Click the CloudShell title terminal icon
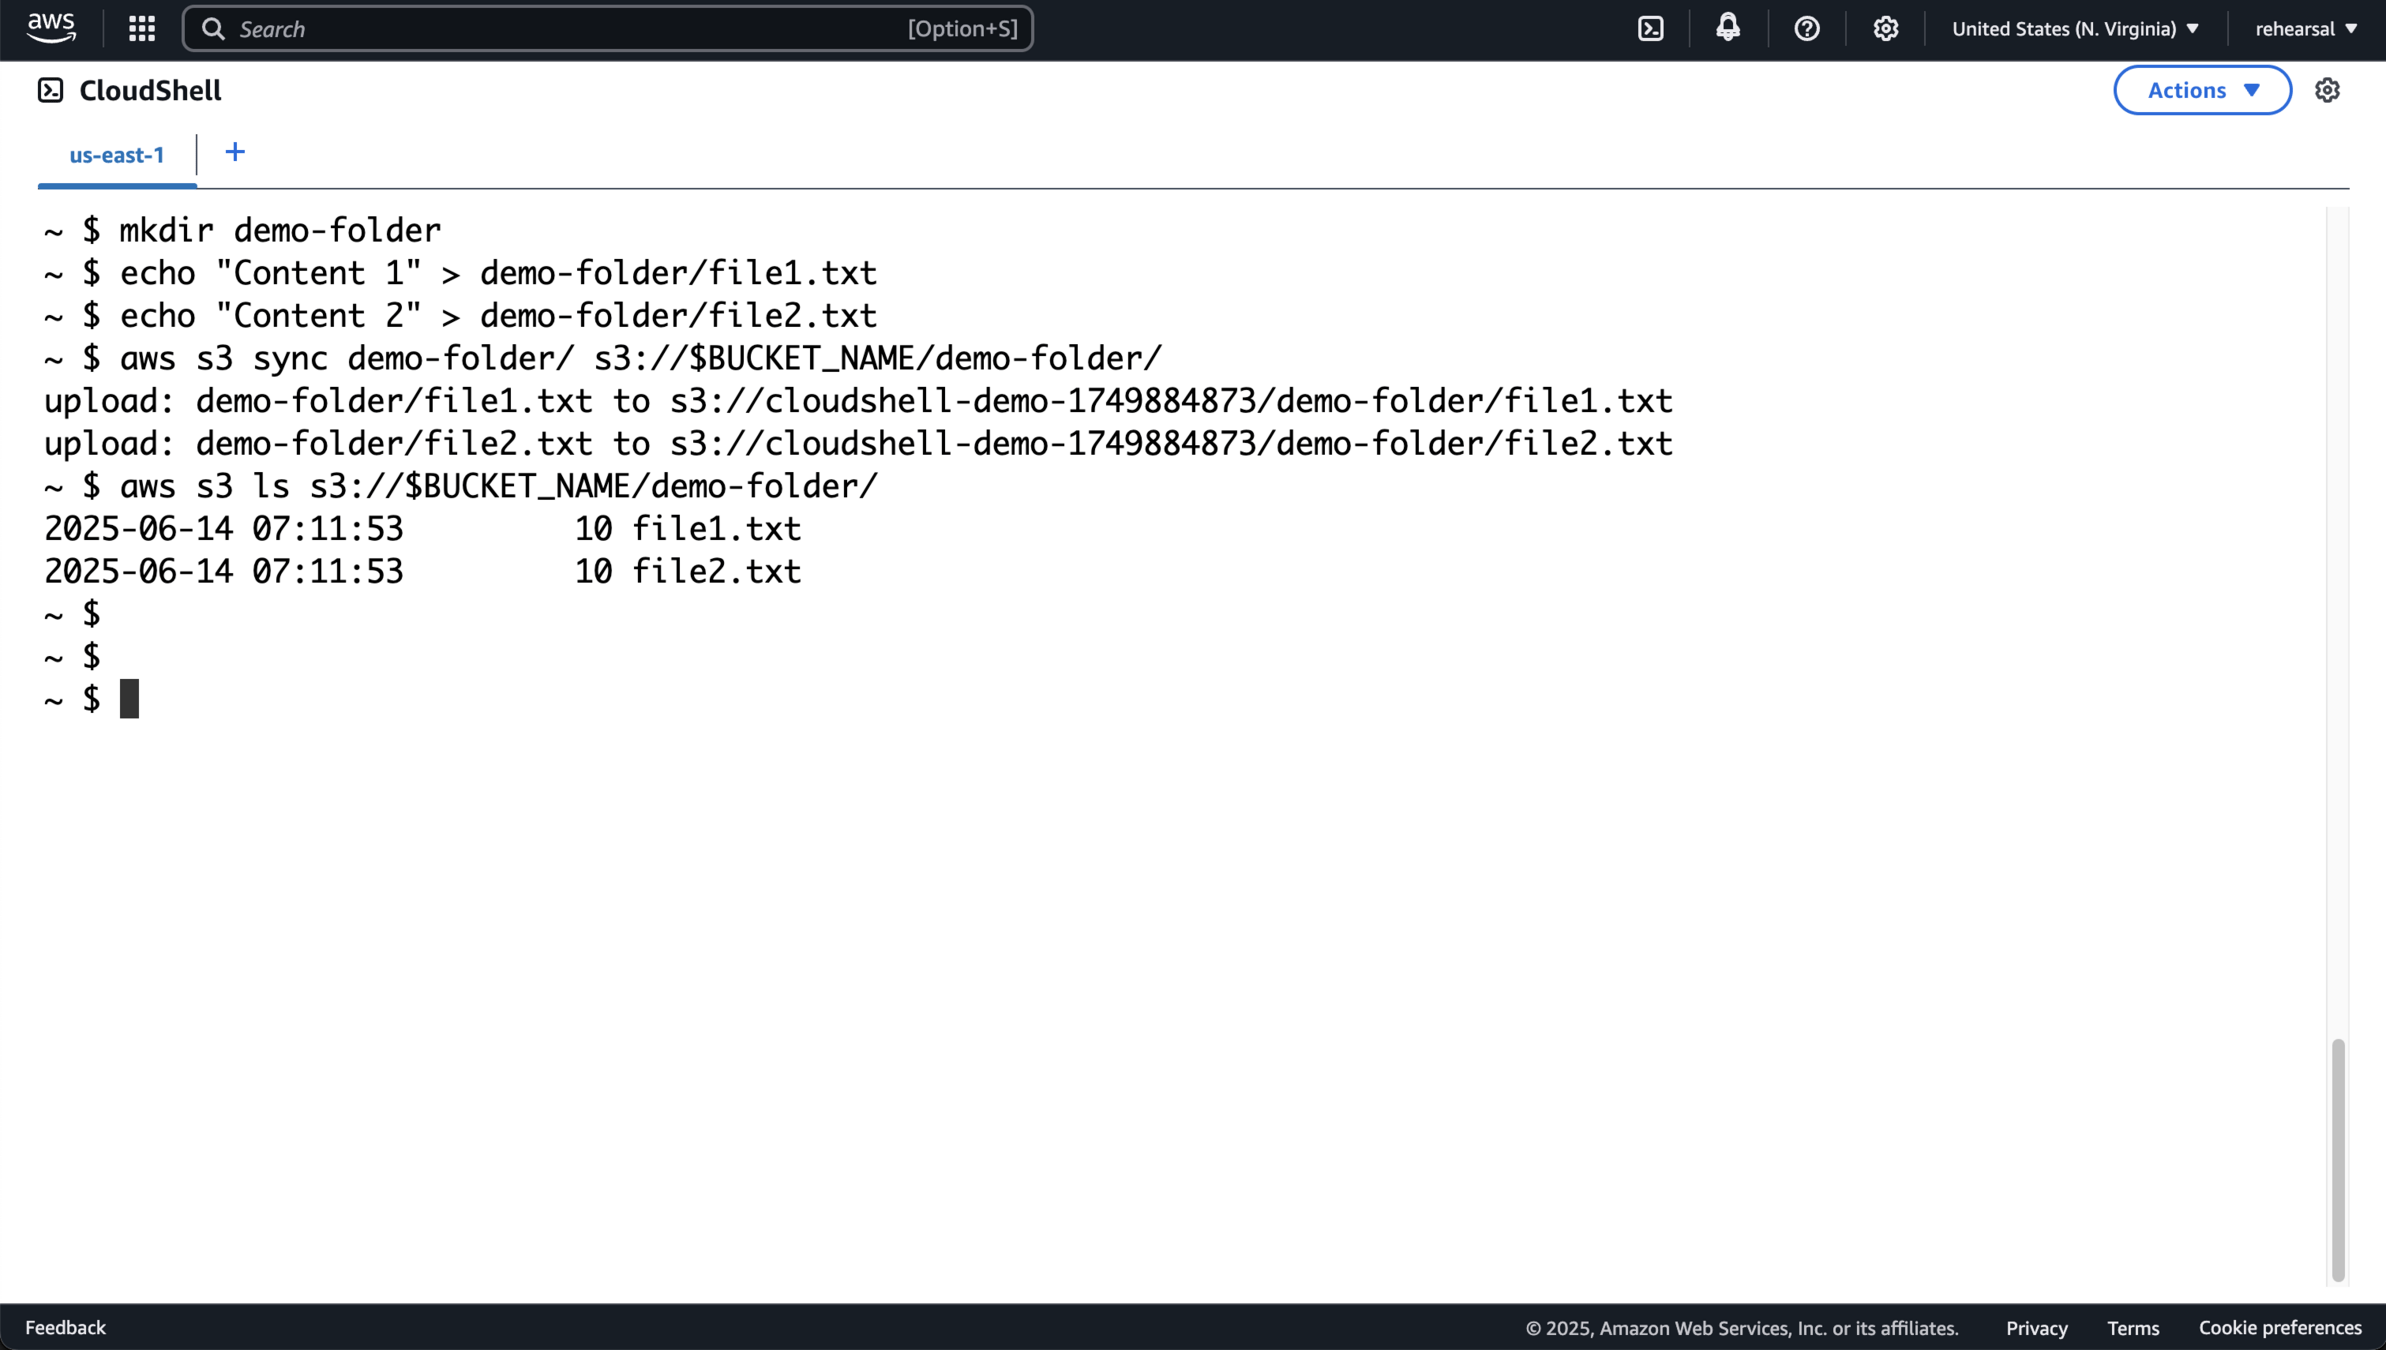This screenshot has height=1350, width=2386. click(50, 90)
